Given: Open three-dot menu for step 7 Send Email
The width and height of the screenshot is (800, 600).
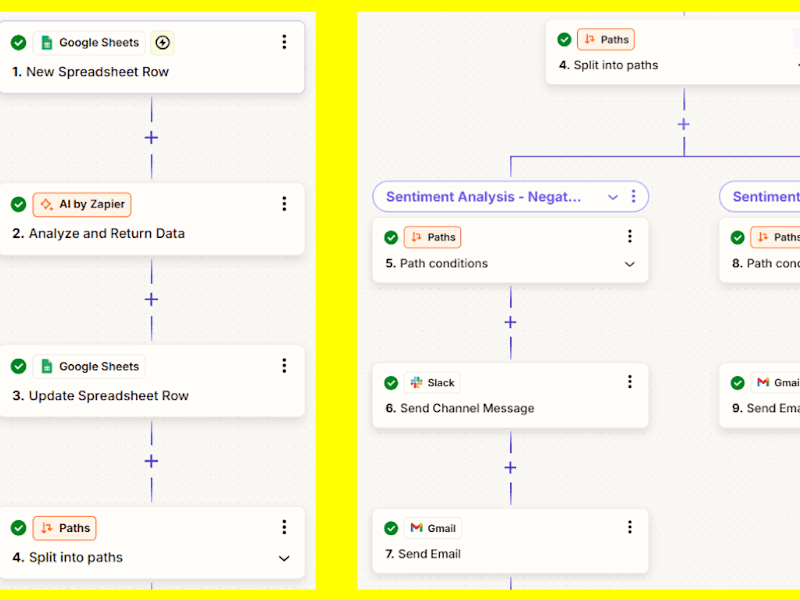Looking at the screenshot, I should click(x=630, y=527).
